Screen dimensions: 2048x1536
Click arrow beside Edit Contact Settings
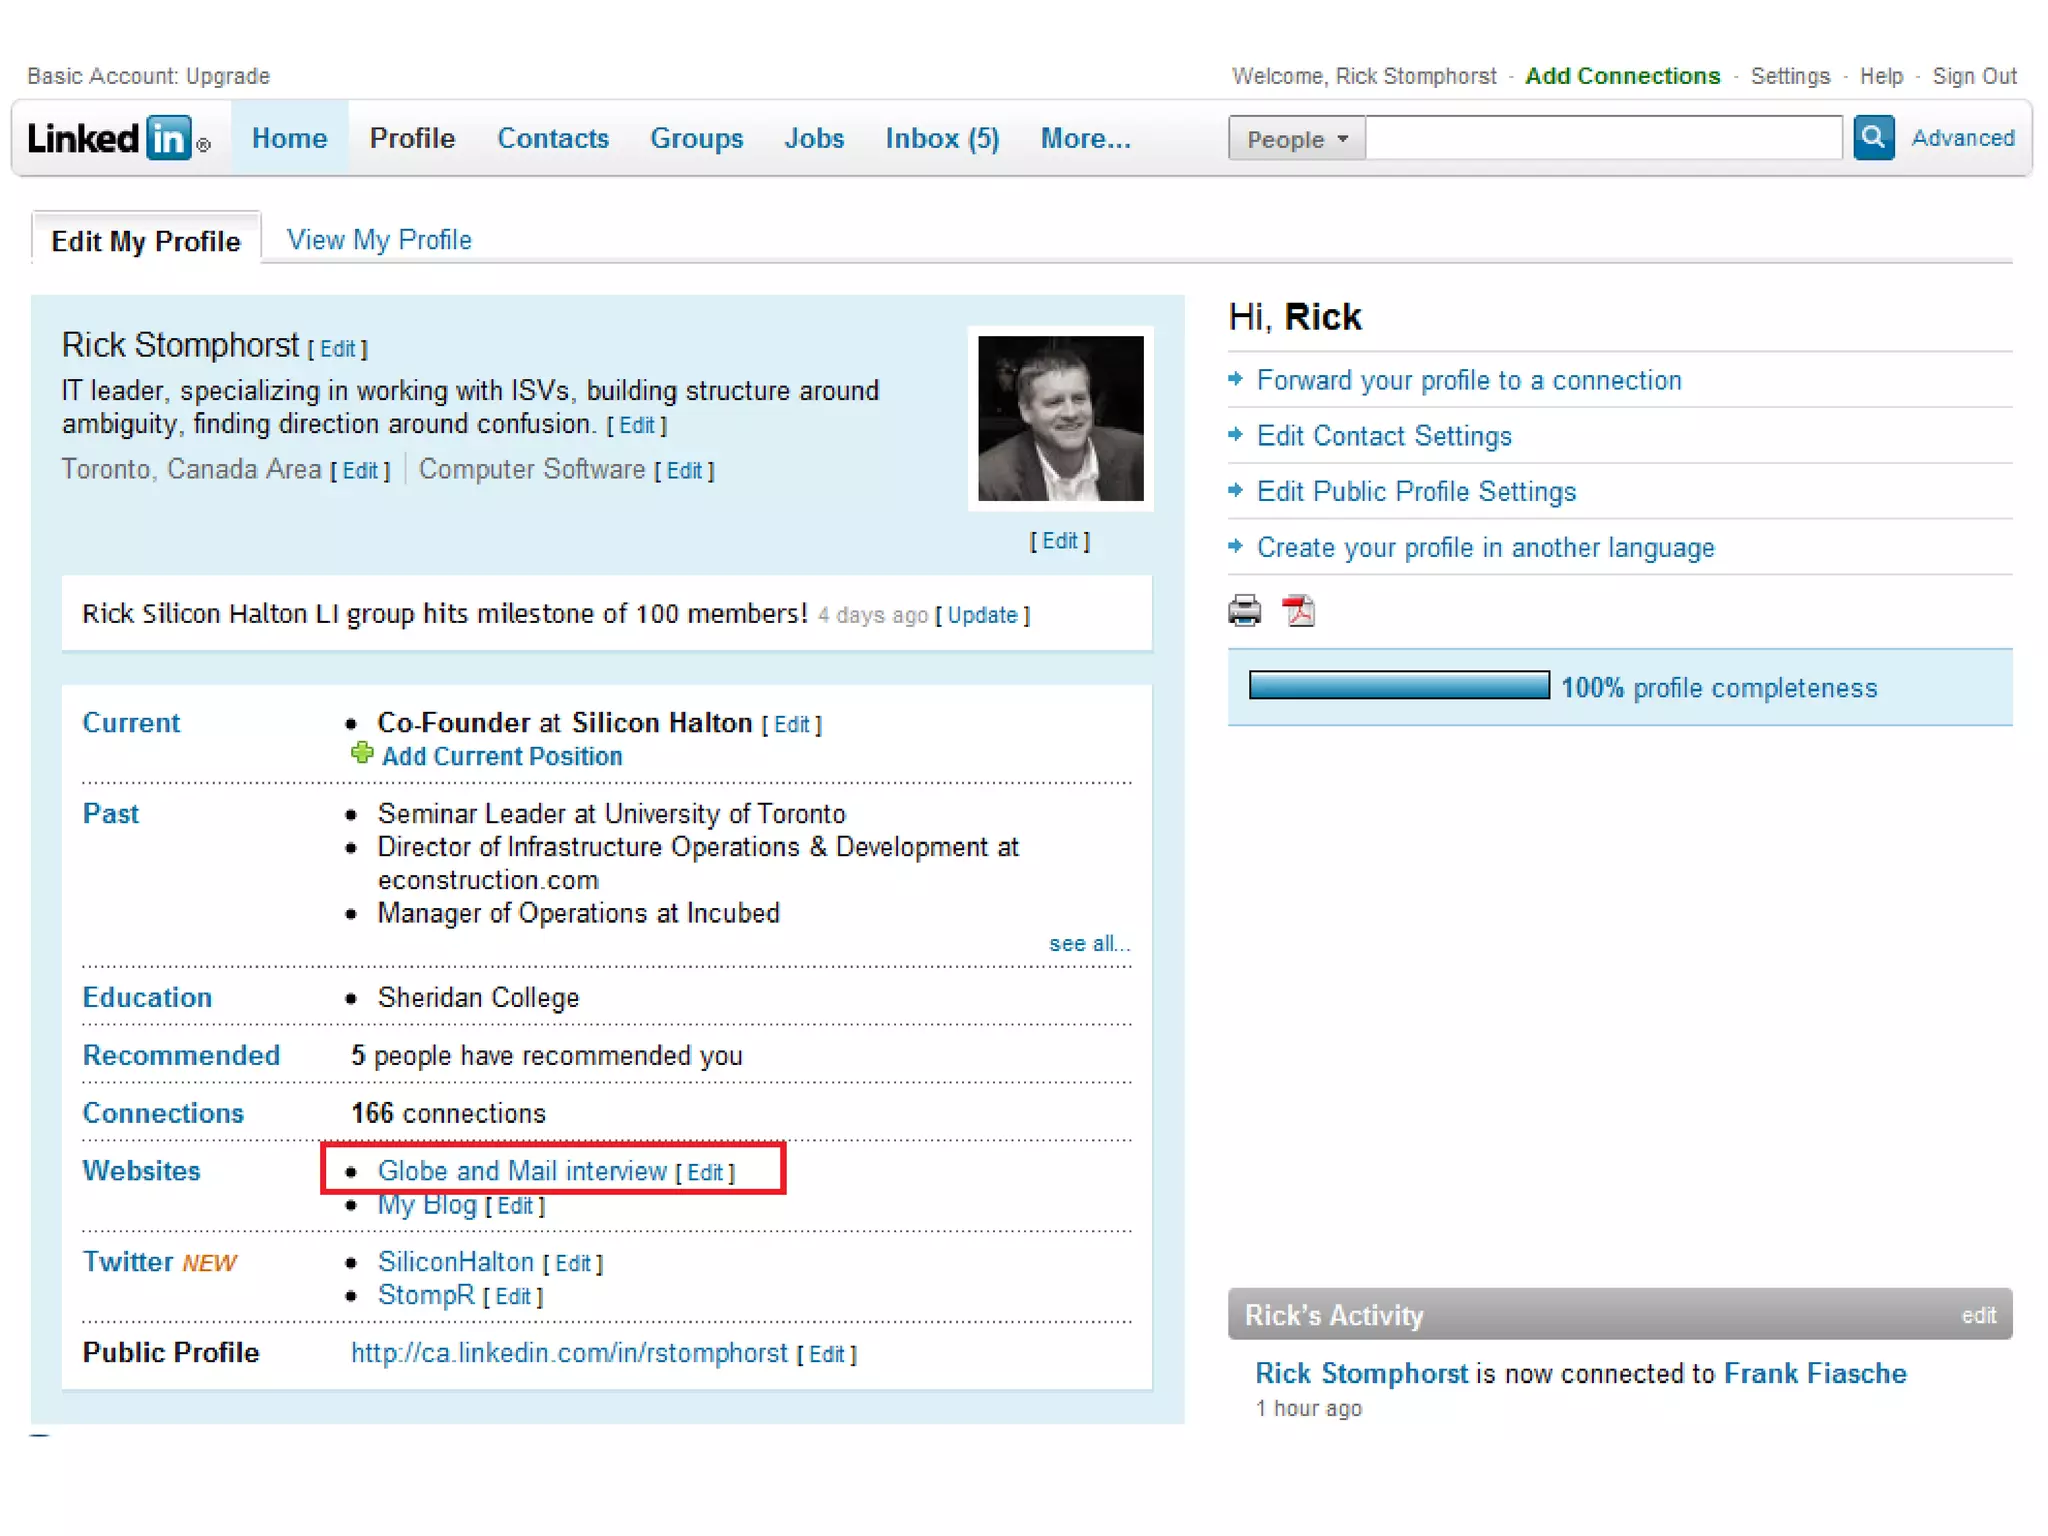click(x=1236, y=435)
